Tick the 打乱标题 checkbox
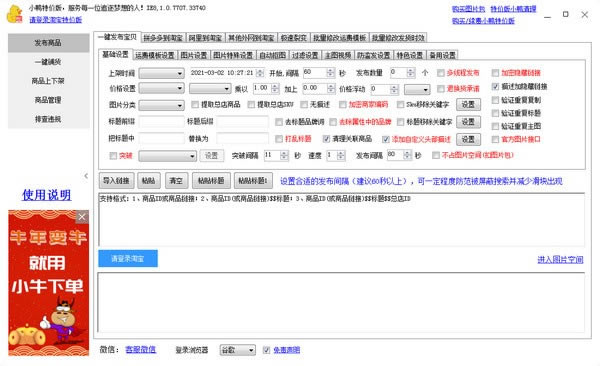 click(x=279, y=139)
